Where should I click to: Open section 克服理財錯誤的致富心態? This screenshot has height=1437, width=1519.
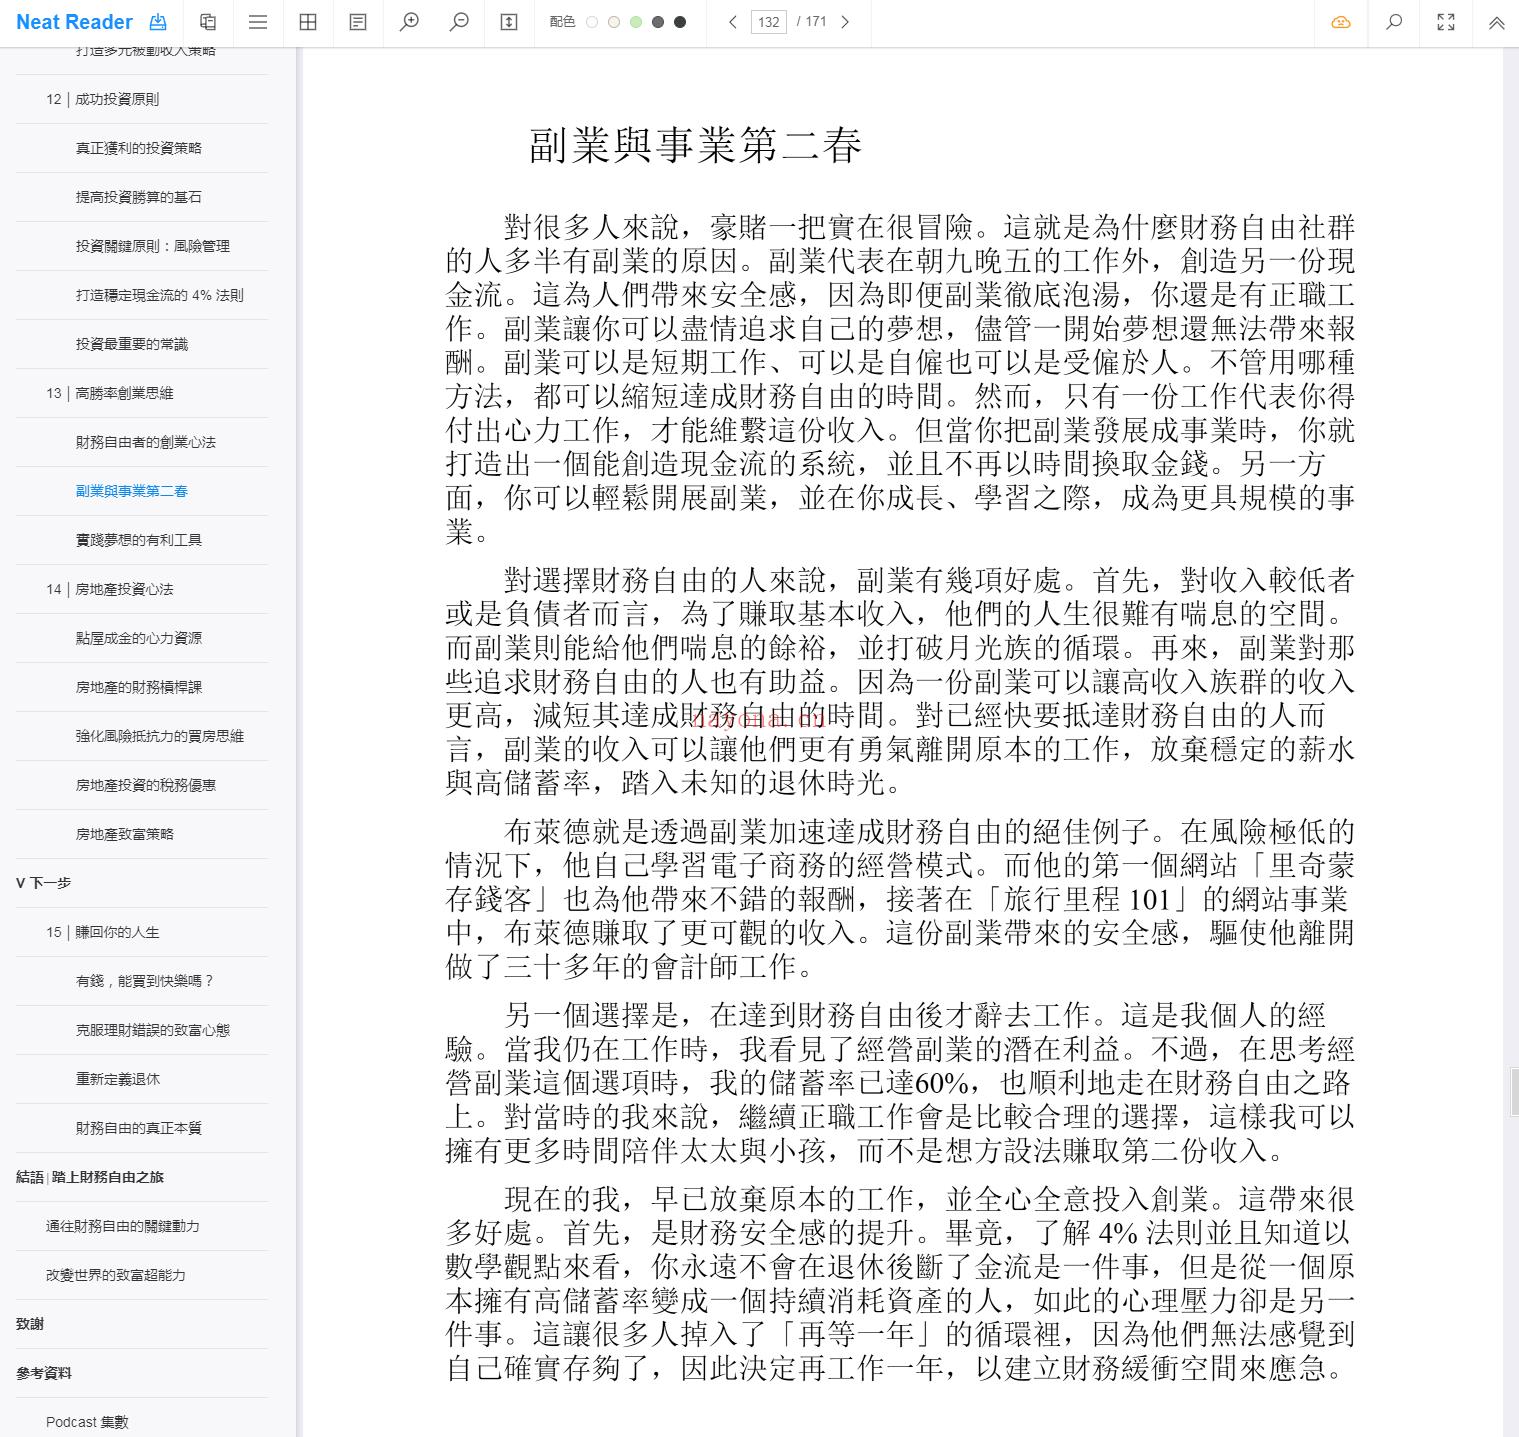pos(153,1030)
